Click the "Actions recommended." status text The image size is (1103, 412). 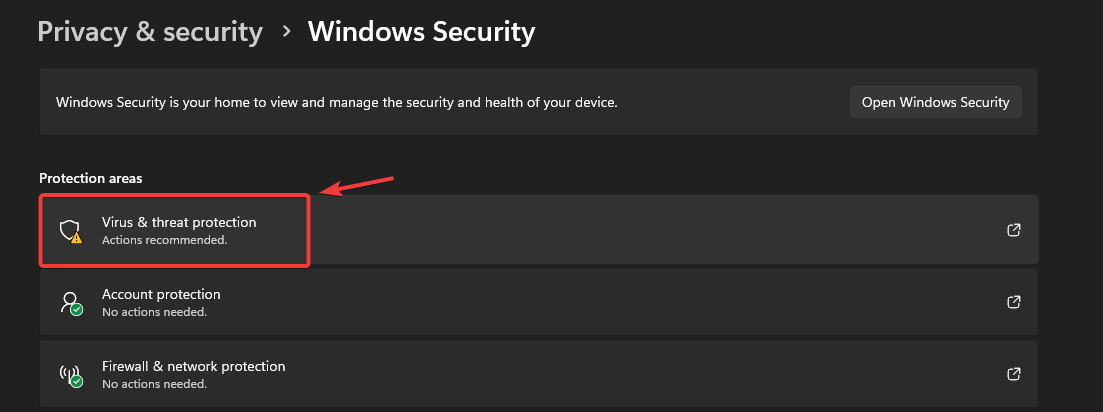coord(164,240)
